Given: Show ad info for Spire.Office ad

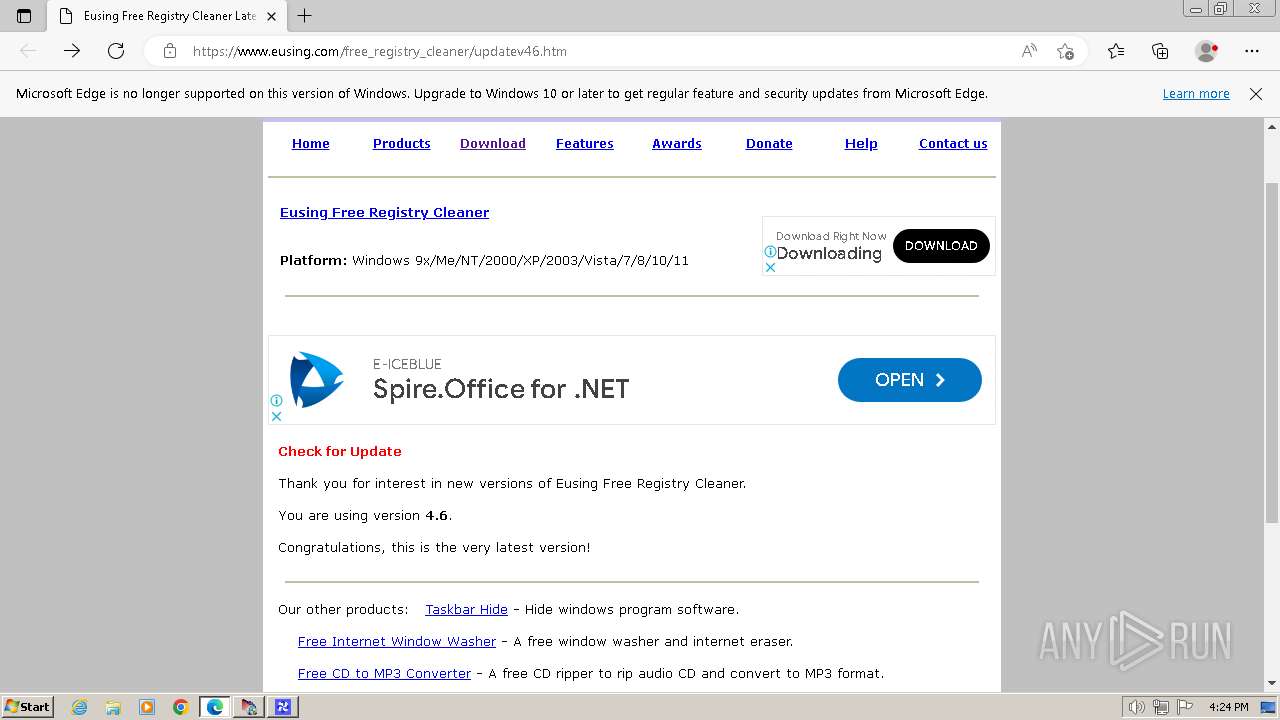Looking at the screenshot, I should tap(276, 401).
